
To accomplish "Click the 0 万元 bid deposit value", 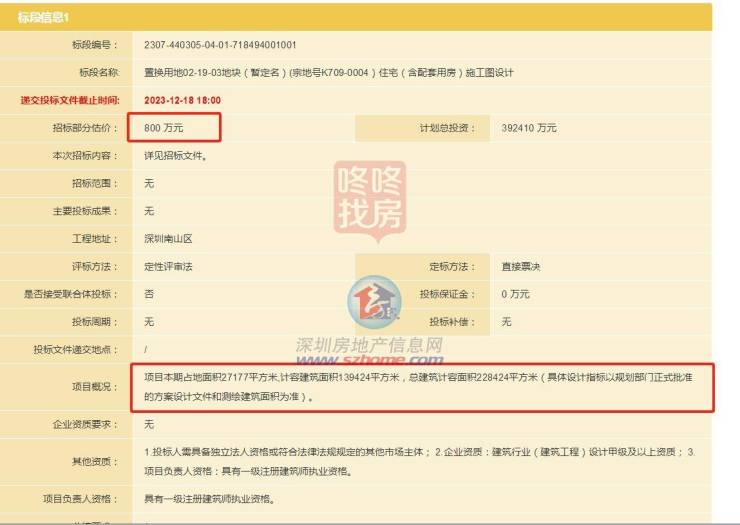I will (515, 294).
